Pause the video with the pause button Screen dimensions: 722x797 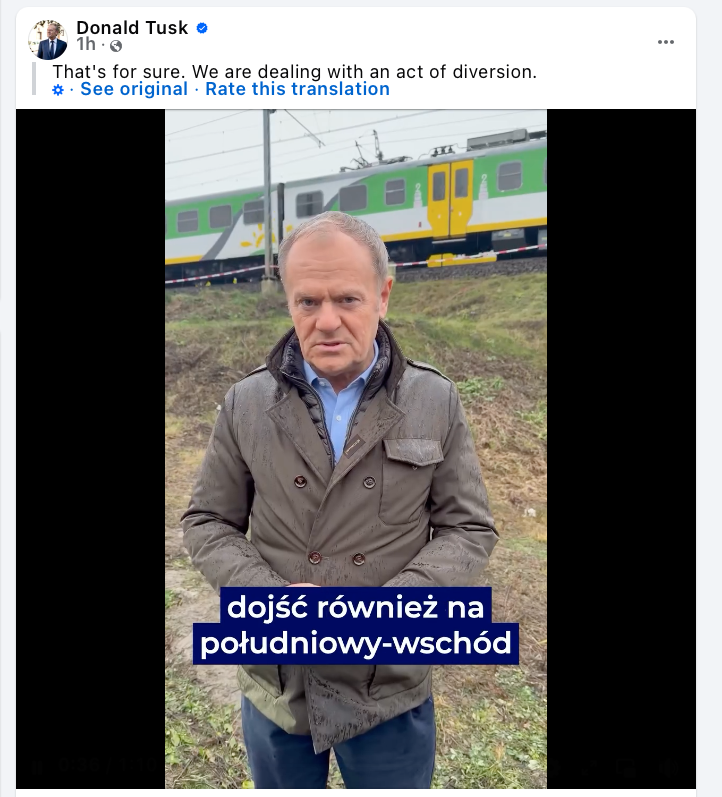pyautogui.click(x=37, y=766)
